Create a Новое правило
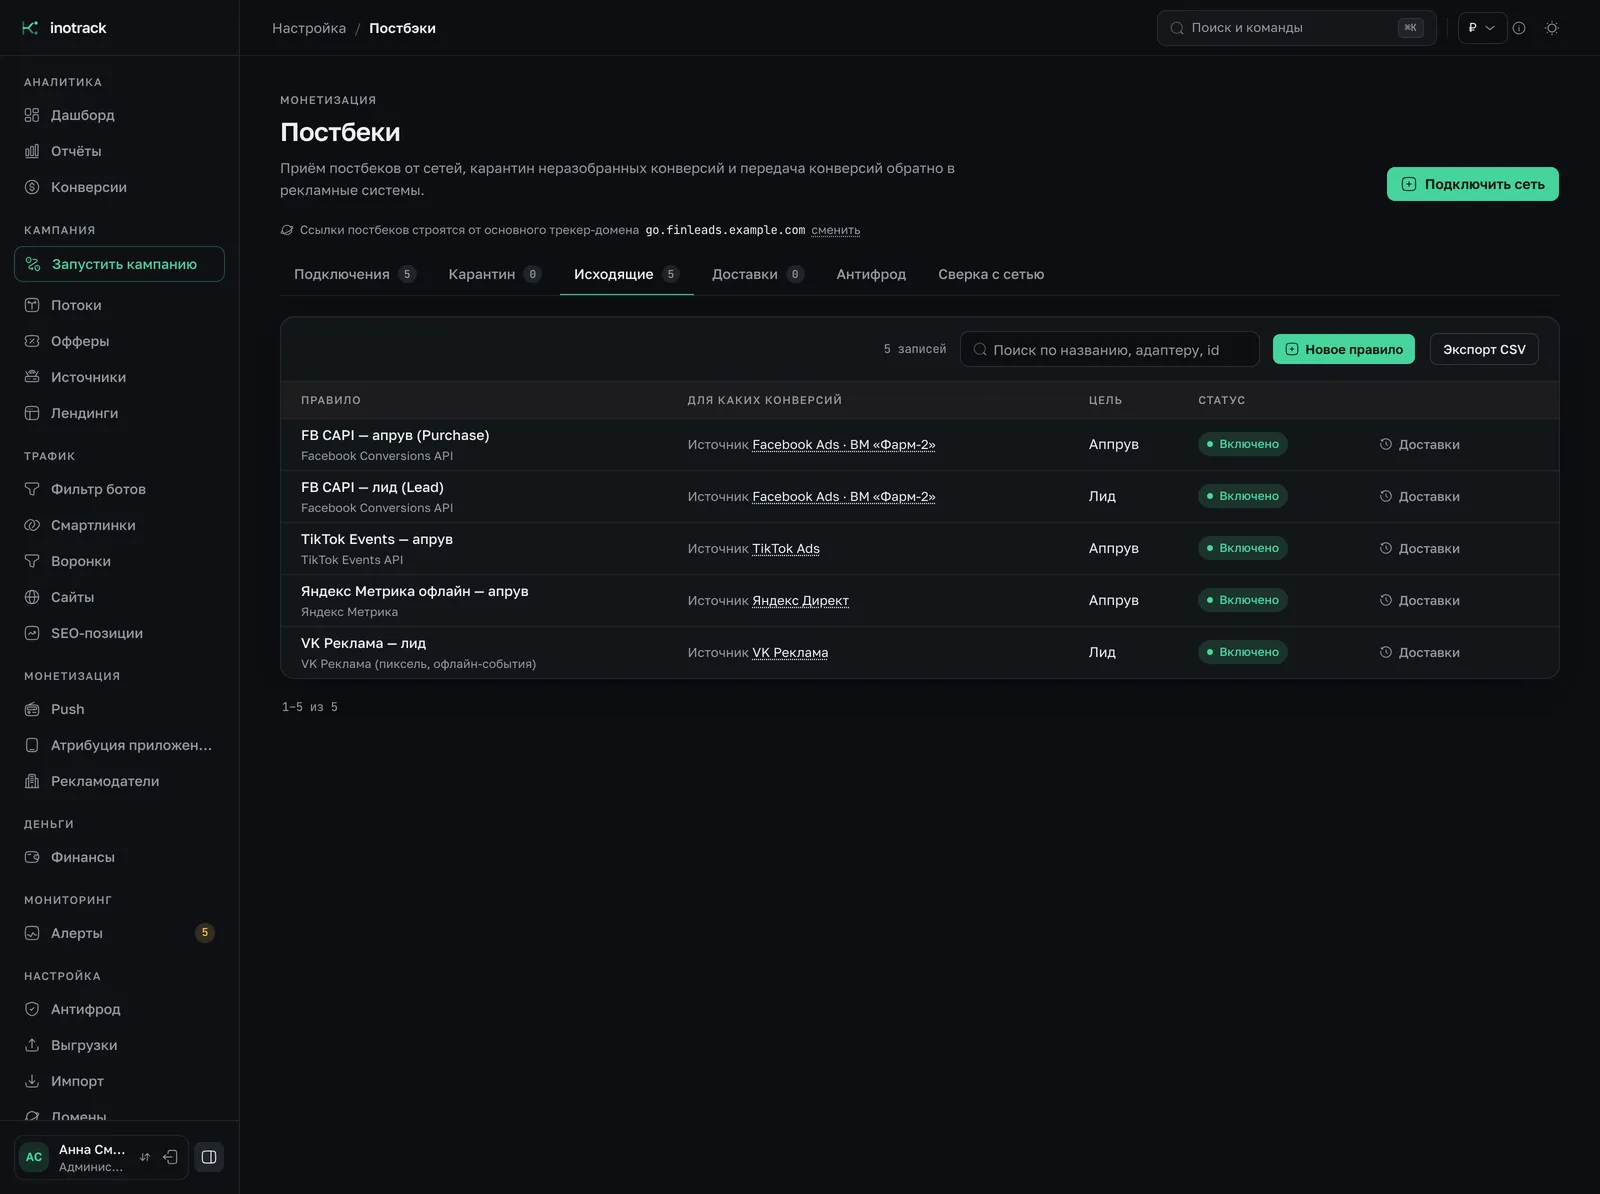 click(1344, 349)
